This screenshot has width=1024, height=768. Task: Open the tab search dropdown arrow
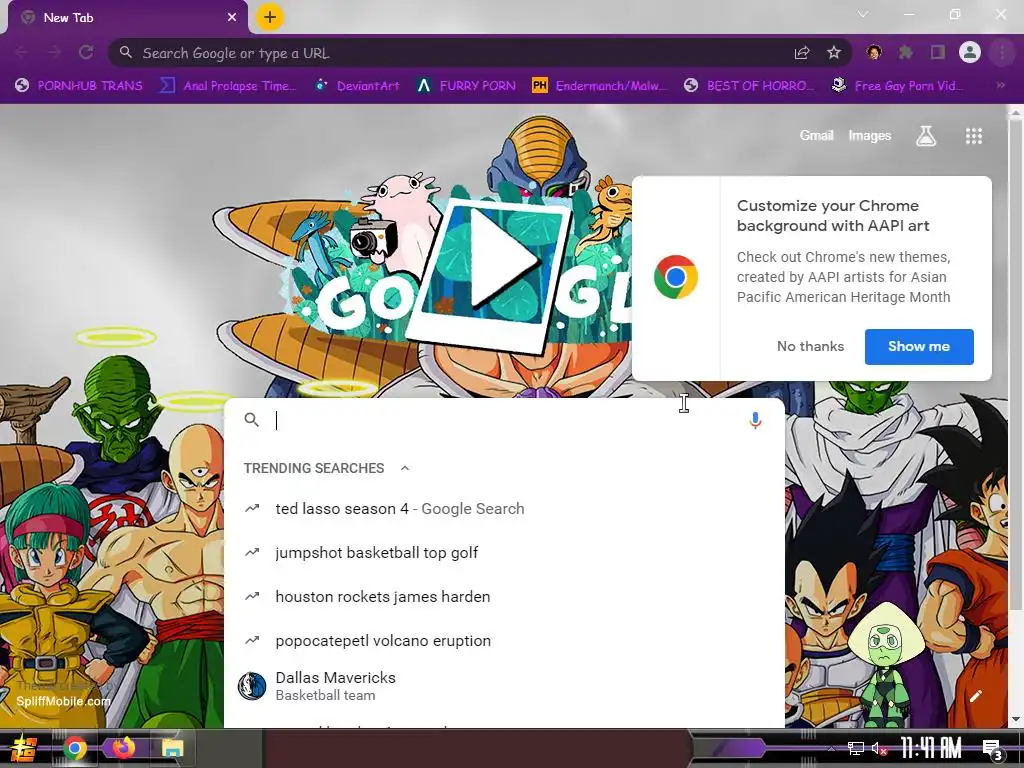863,14
